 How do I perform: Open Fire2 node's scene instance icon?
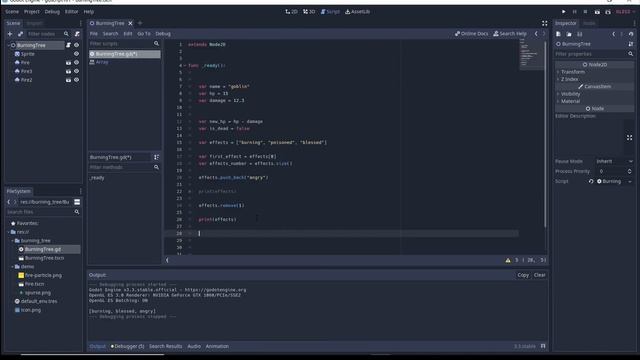coord(68,80)
